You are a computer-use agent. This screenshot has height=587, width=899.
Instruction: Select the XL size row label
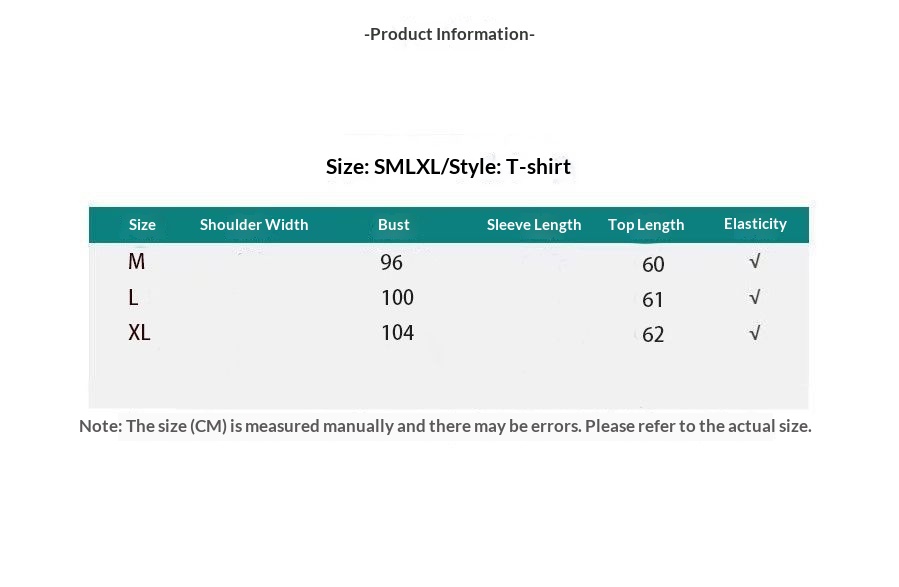[x=139, y=333]
